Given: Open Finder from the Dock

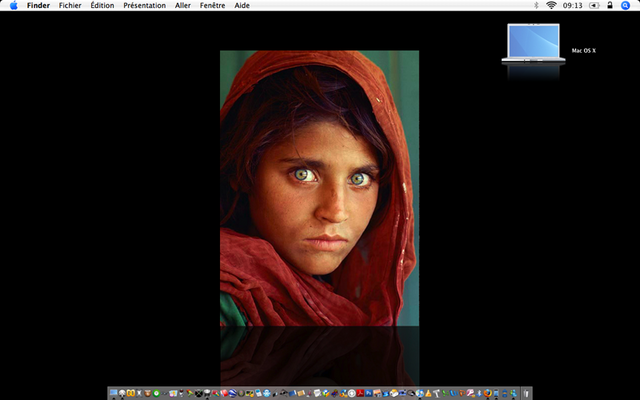Looking at the screenshot, I should [x=113, y=393].
